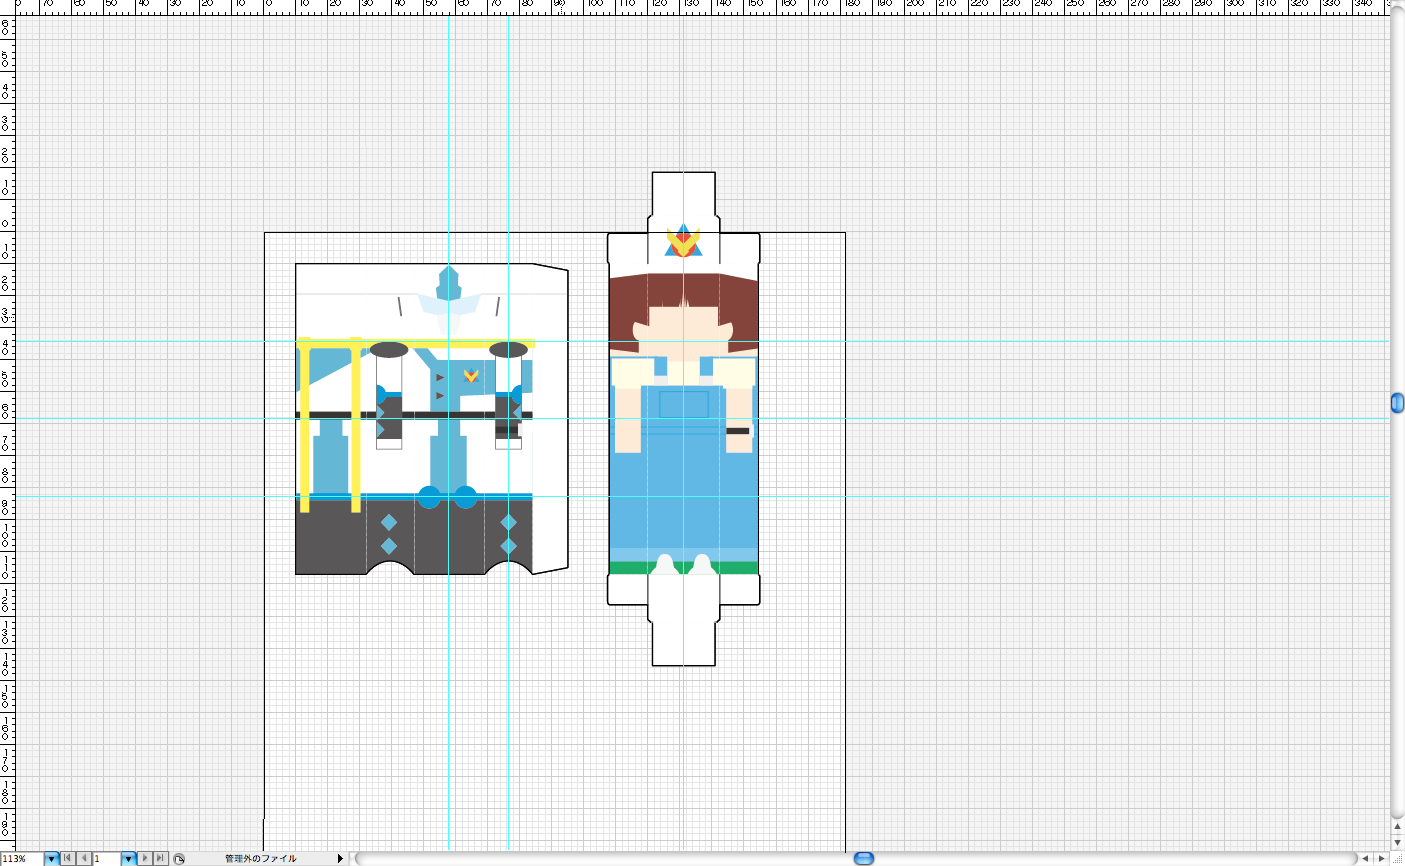Click the vertical scrollbar up arrow

1397,827
